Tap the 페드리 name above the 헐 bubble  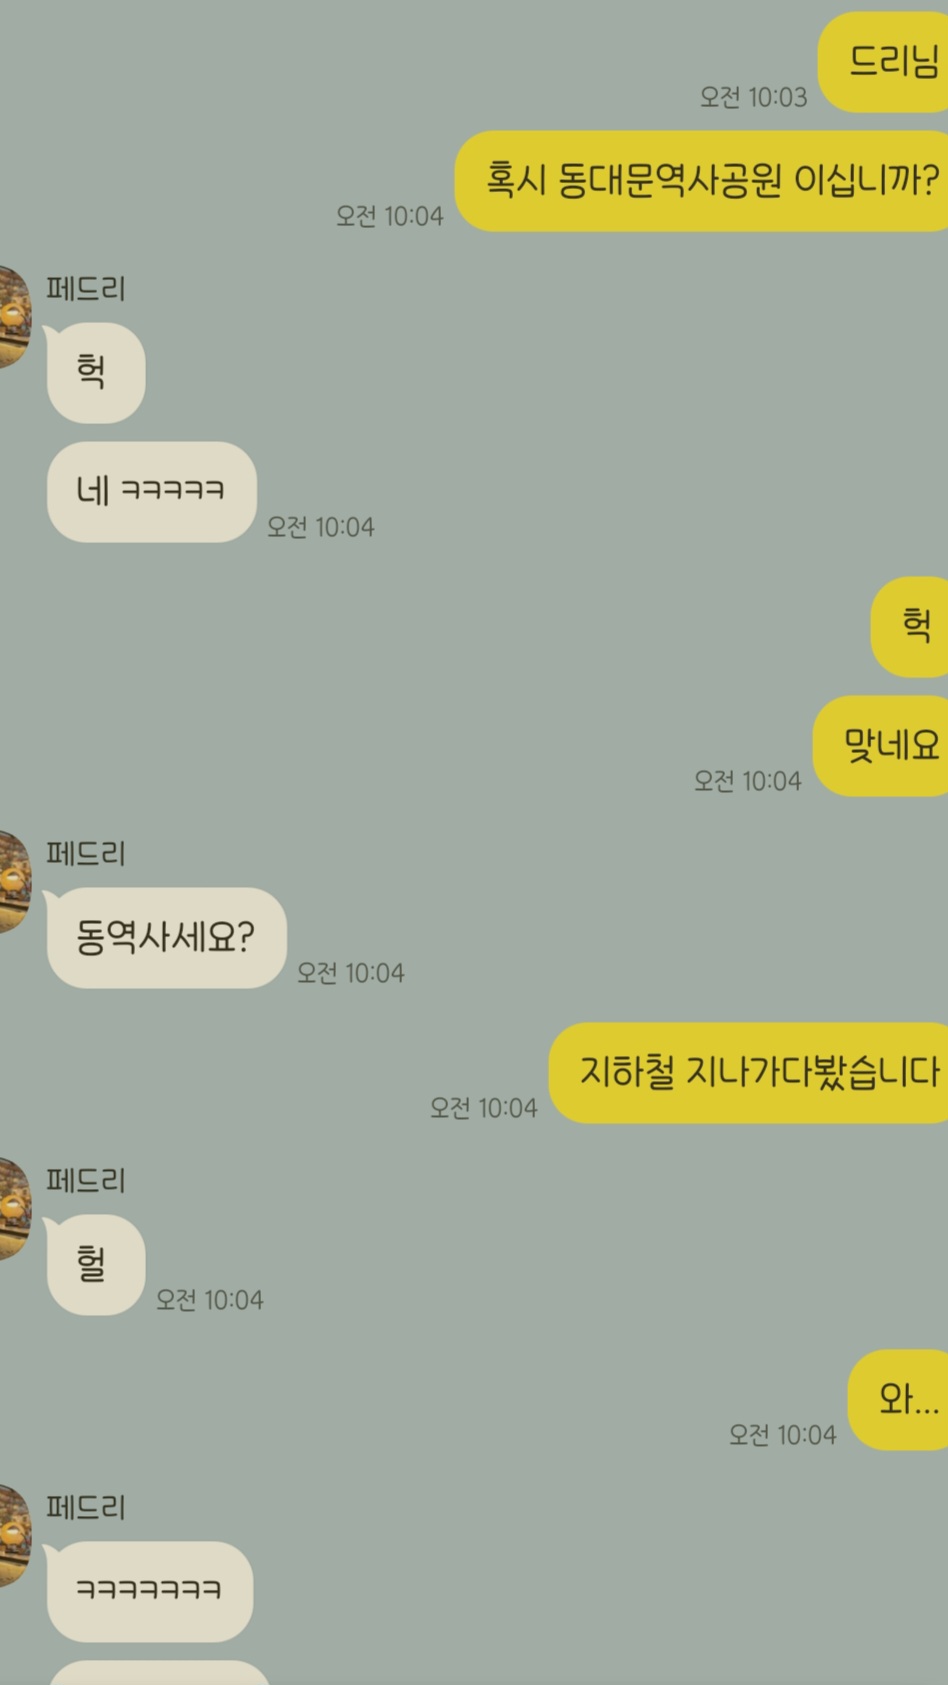(x=86, y=1180)
